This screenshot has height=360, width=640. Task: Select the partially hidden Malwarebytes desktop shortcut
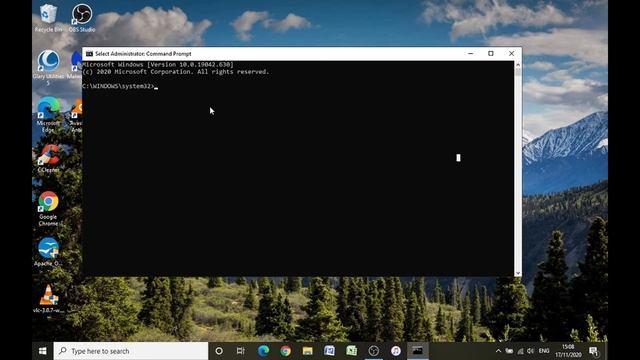(76, 65)
